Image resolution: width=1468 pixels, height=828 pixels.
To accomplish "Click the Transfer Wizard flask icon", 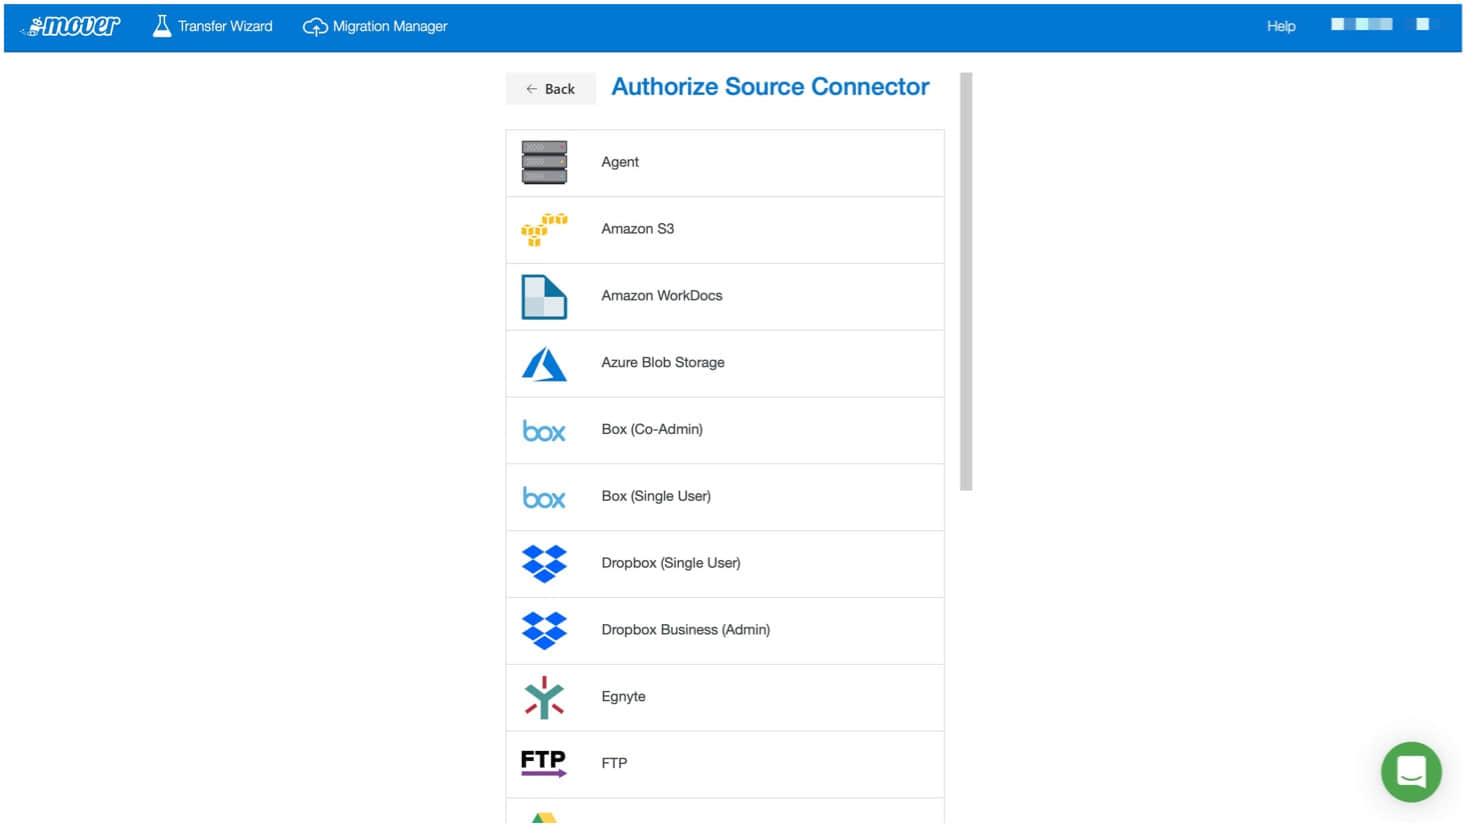I will (x=161, y=26).
